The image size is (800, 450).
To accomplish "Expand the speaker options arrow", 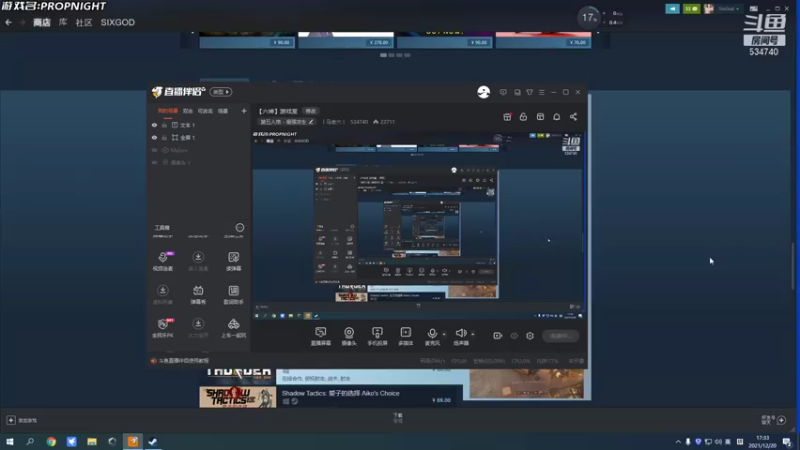I will 473,334.
